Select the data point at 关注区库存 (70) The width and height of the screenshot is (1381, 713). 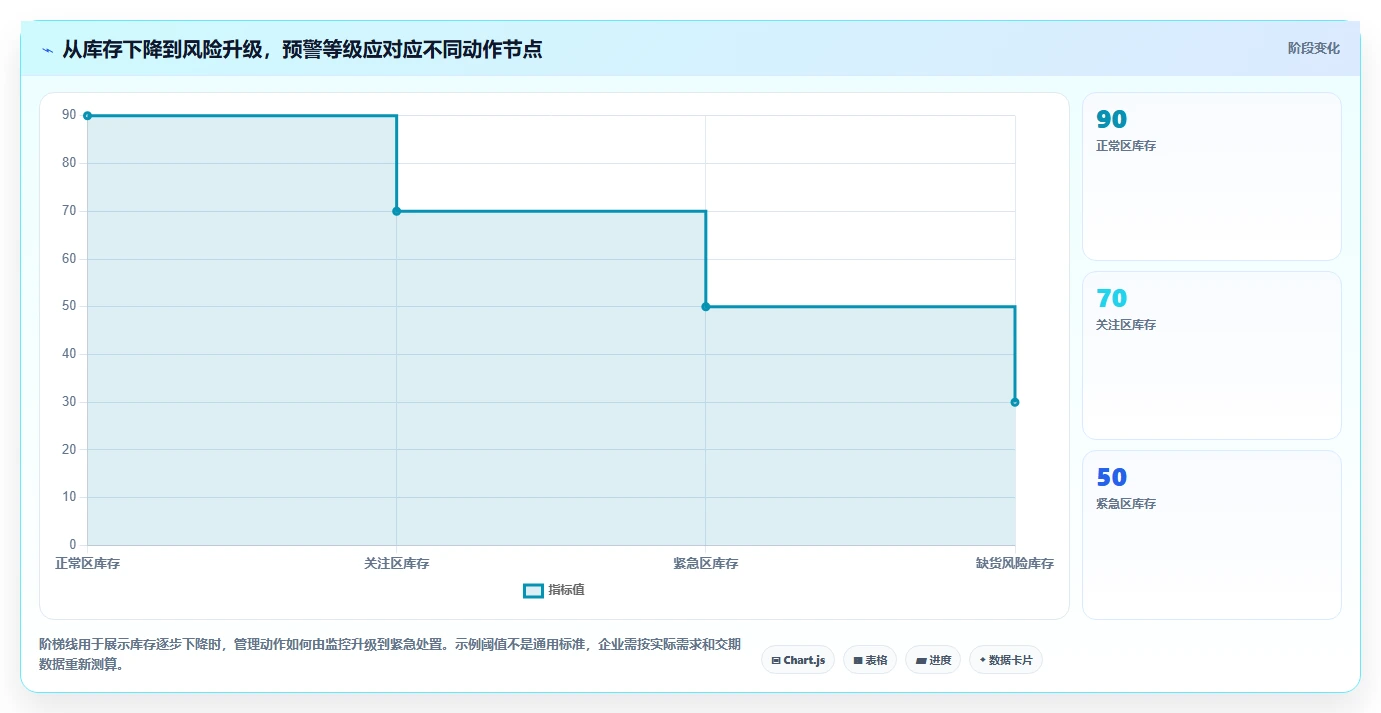click(397, 211)
